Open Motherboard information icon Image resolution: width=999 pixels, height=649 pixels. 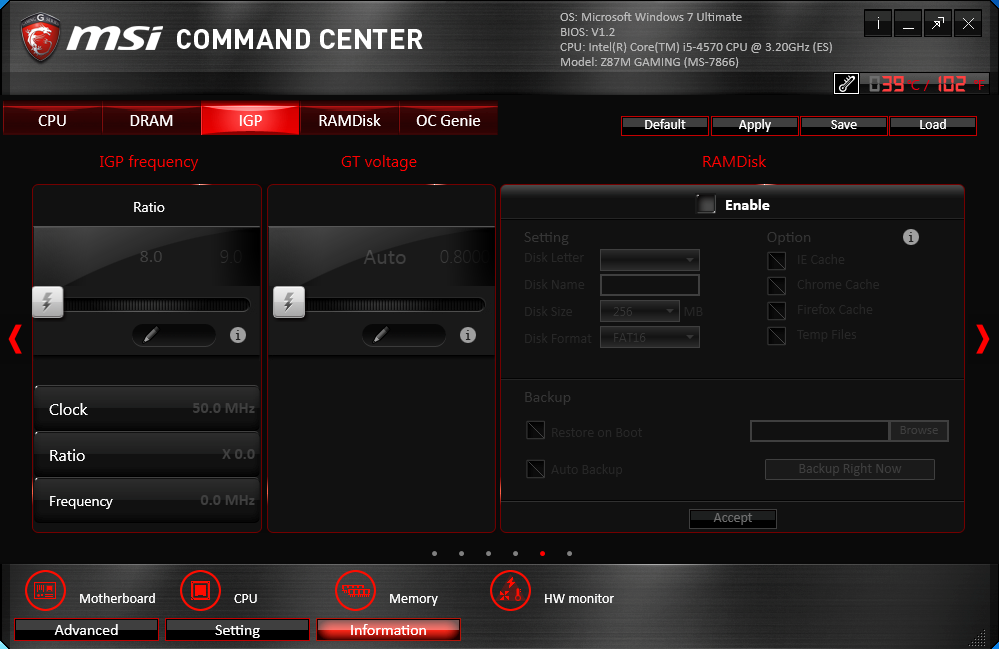click(45, 590)
